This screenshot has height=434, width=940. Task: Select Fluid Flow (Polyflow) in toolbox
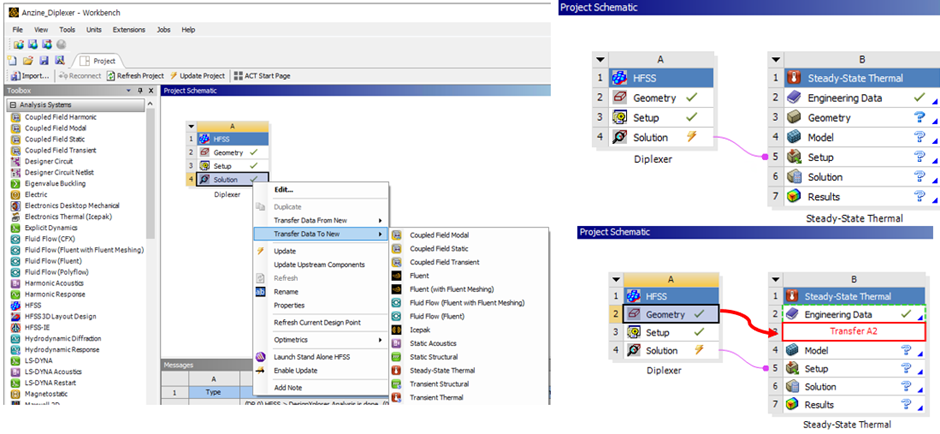55,272
